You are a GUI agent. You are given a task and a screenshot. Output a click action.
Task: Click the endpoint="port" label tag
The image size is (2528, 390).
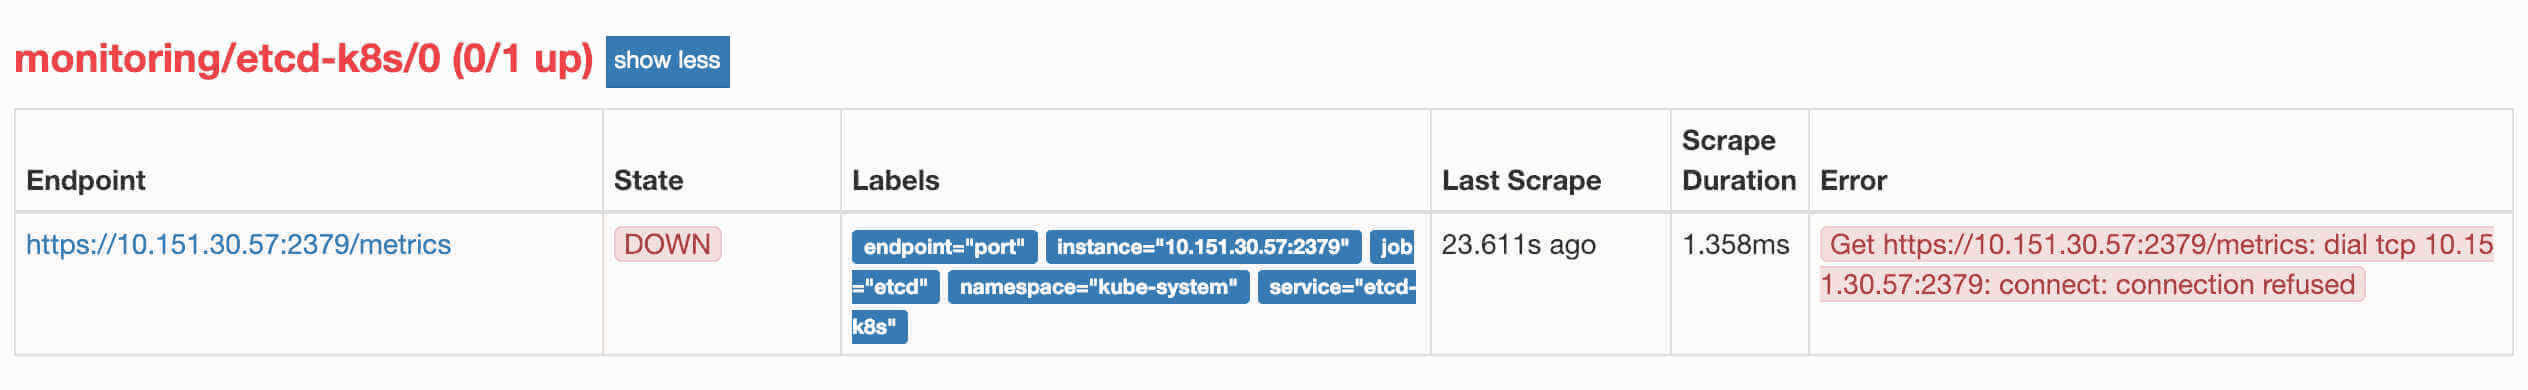[x=944, y=246]
